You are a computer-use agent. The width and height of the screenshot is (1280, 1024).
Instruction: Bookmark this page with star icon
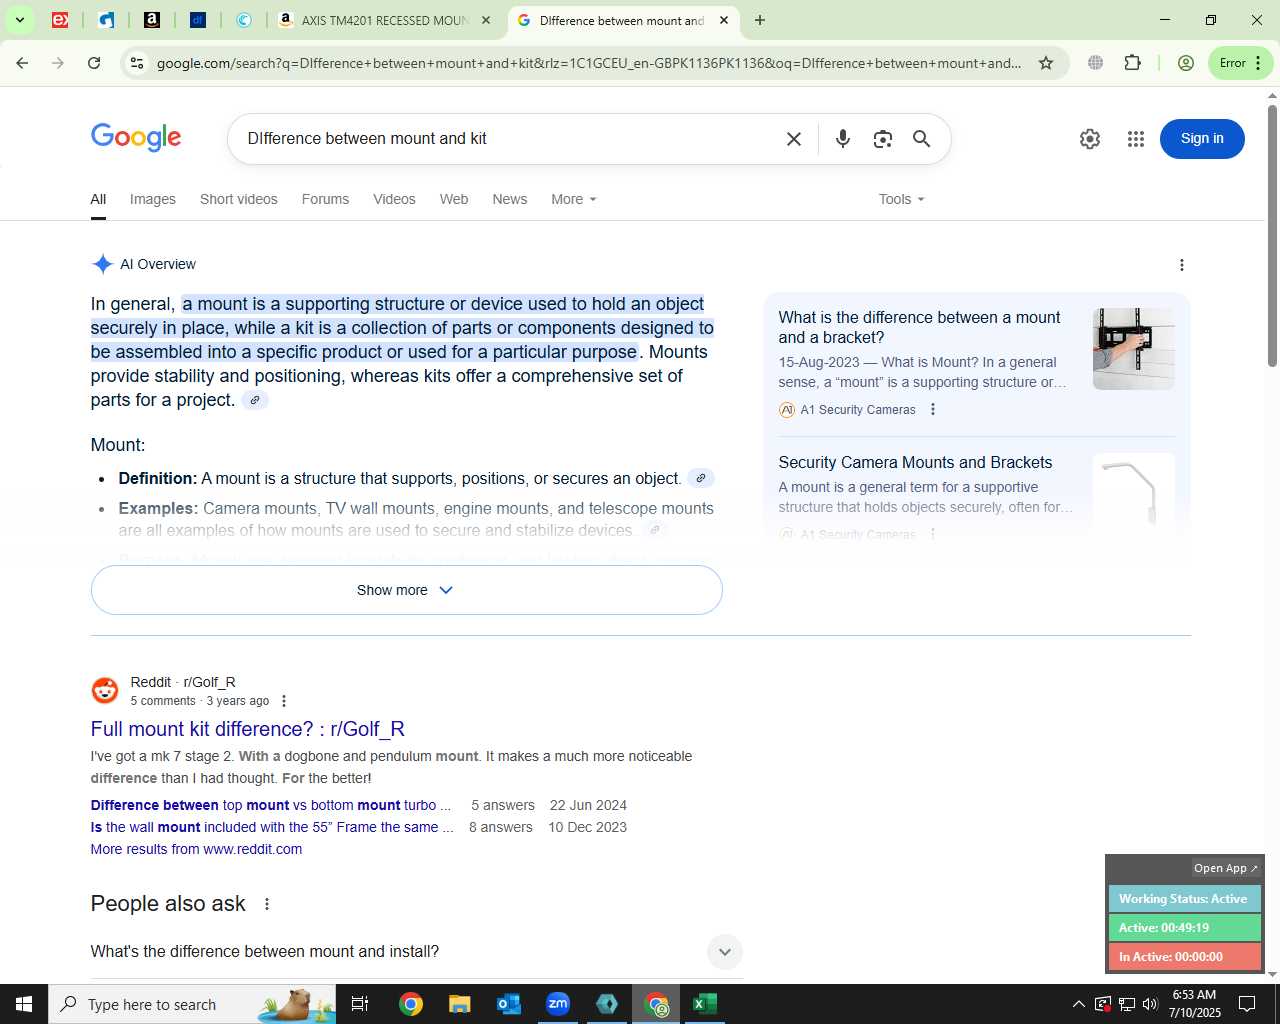pyautogui.click(x=1046, y=63)
